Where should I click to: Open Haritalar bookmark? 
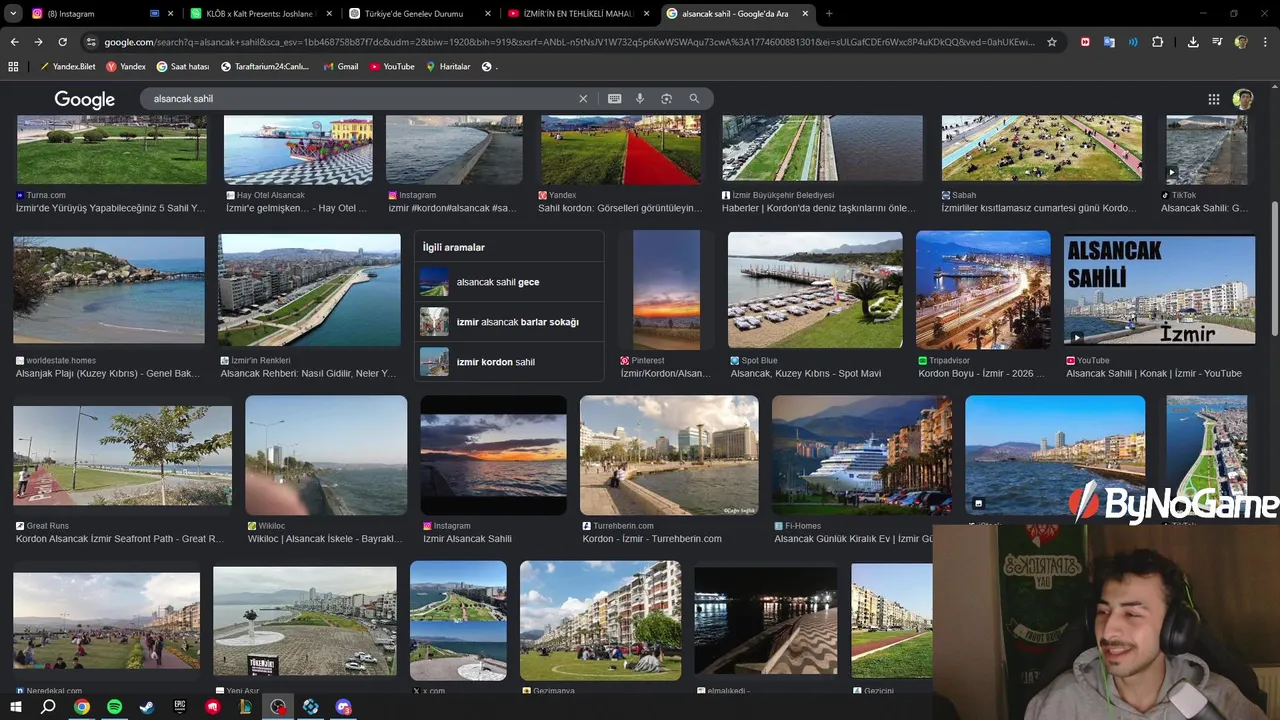point(448,66)
